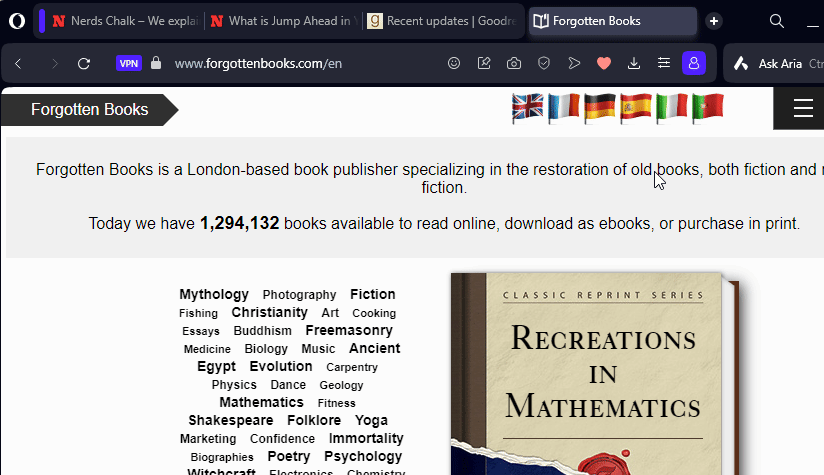Open the Mathematics category link
The height and width of the screenshot is (475, 824).
262,402
